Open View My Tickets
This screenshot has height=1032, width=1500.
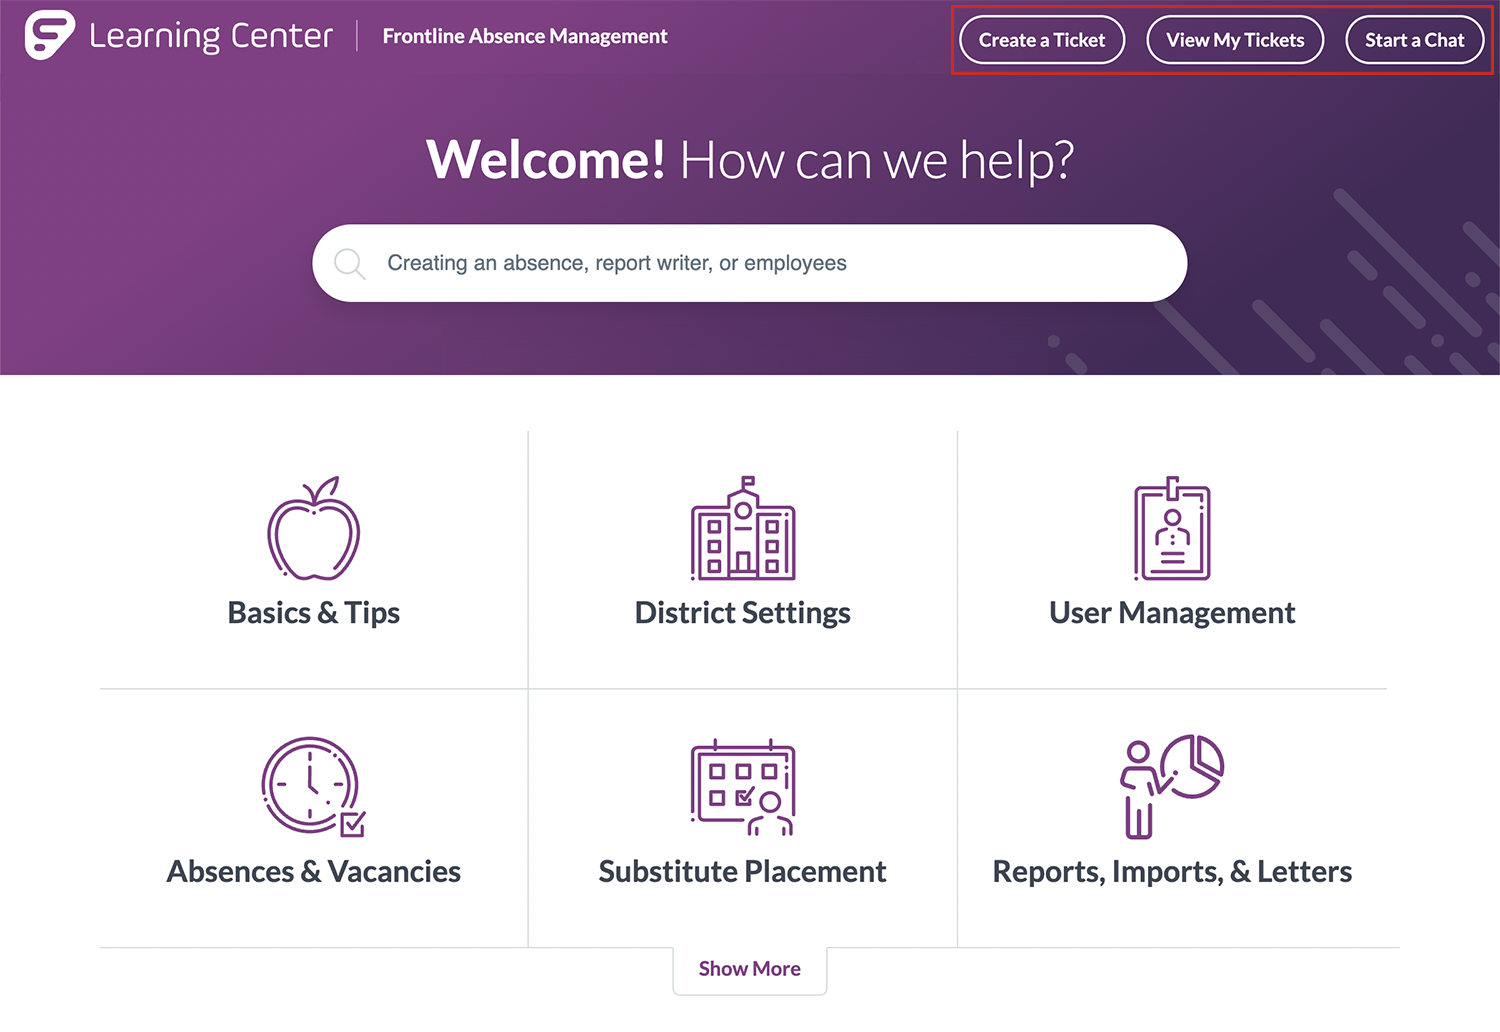click(x=1235, y=40)
